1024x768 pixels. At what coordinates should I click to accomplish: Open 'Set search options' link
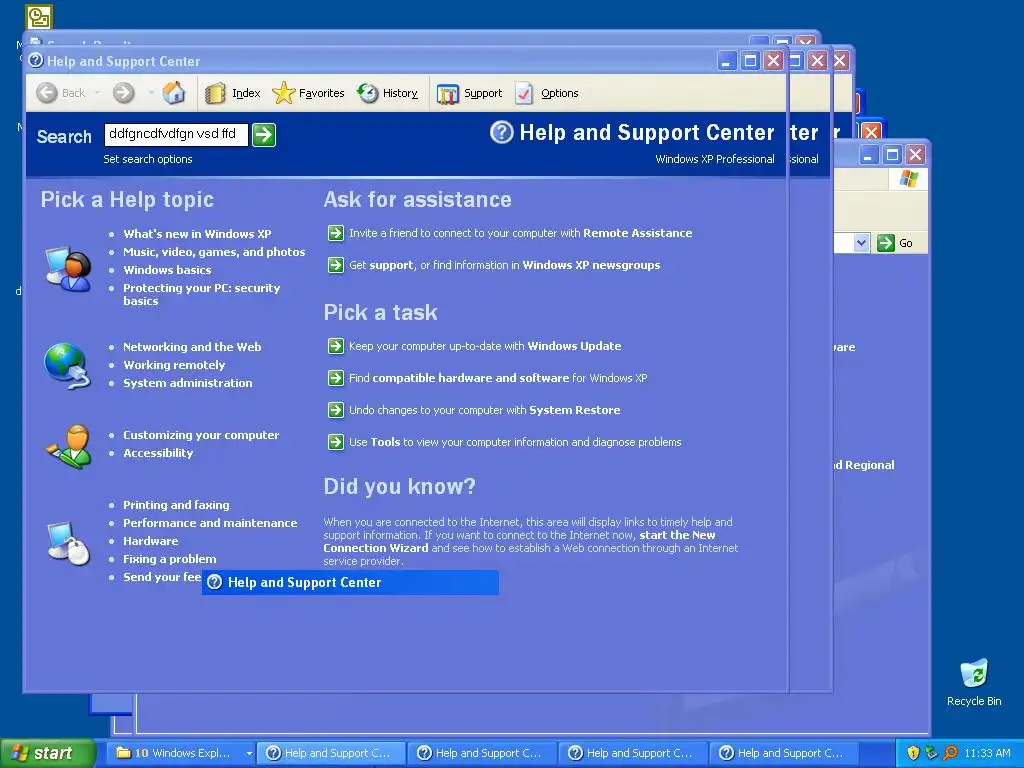(x=148, y=159)
